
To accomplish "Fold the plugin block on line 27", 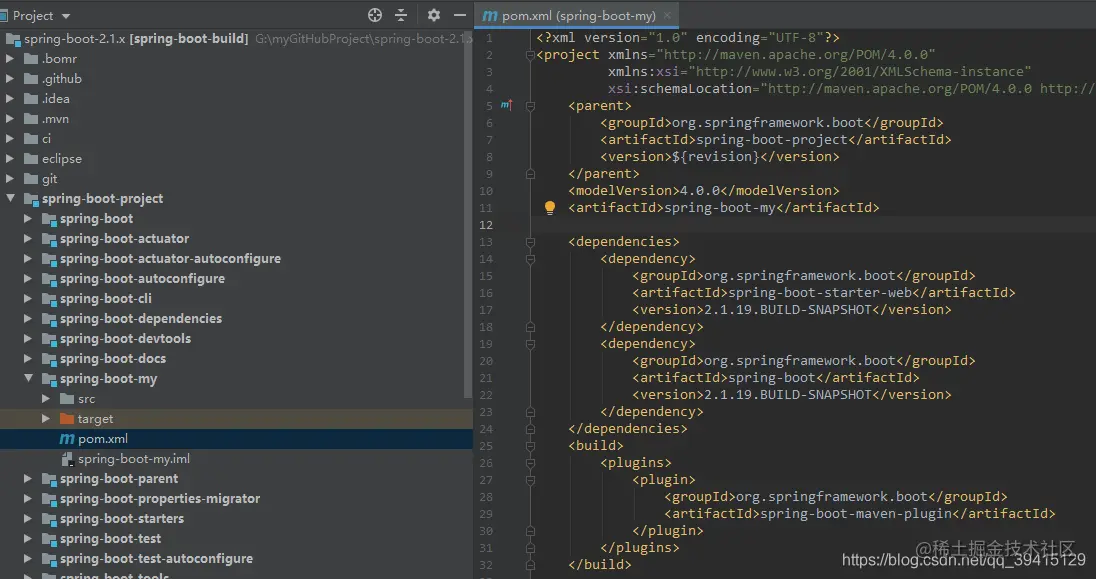I will coord(530,480).
